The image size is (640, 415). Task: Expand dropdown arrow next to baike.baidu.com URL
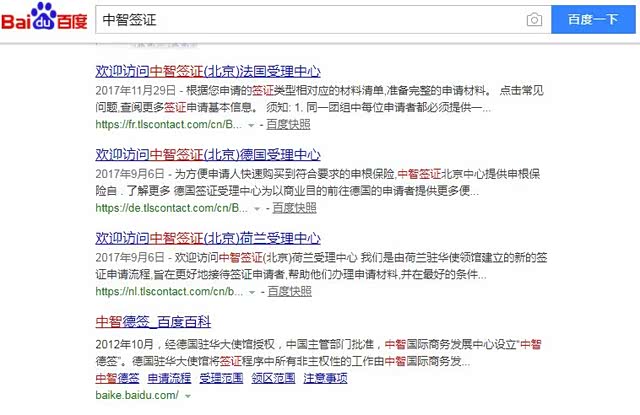(188, 396)
